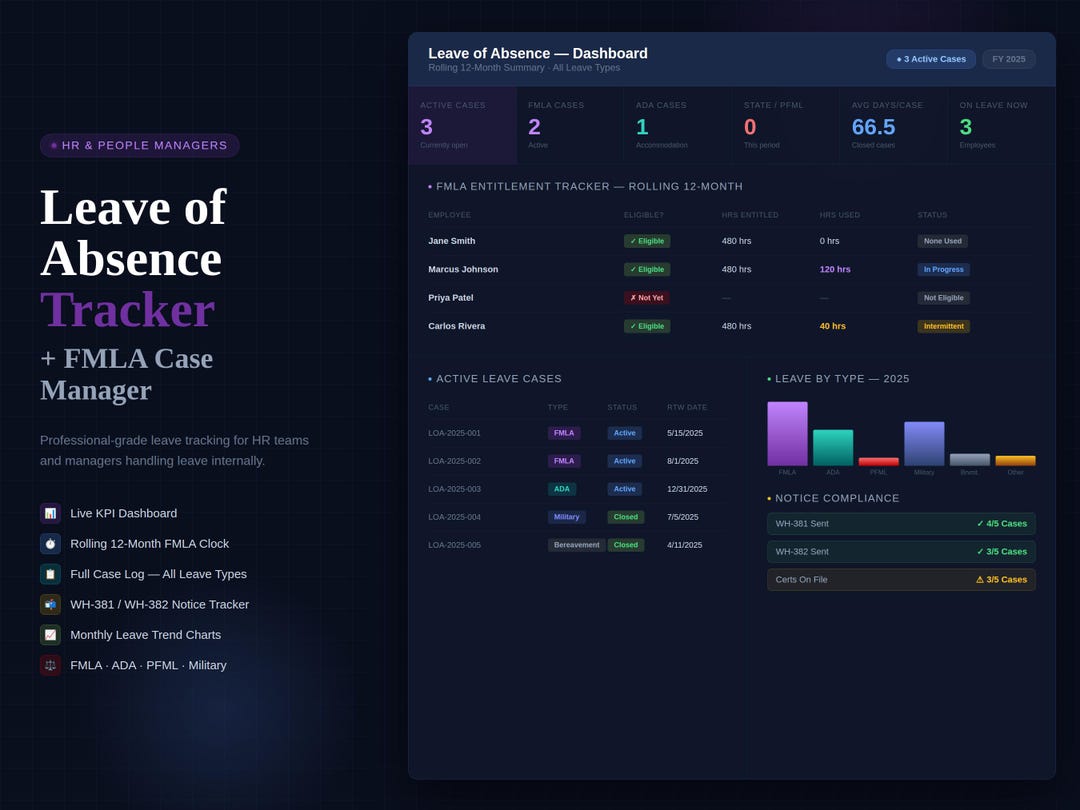Click case LOA-2025-004

[454, 517]
